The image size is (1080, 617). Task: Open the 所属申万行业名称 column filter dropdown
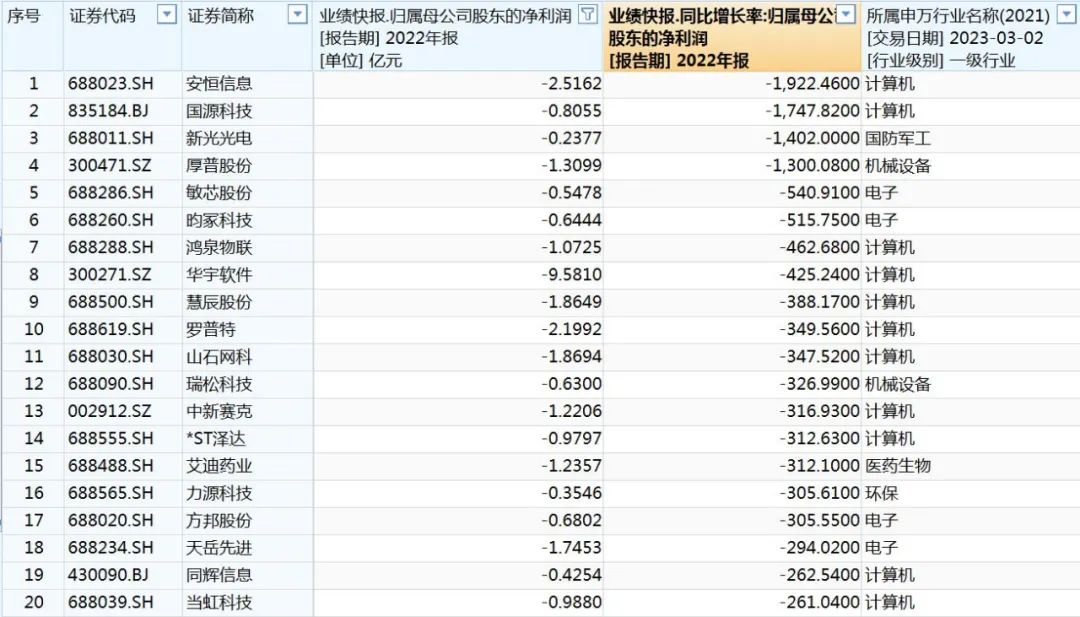click(x=1066, y=16)
